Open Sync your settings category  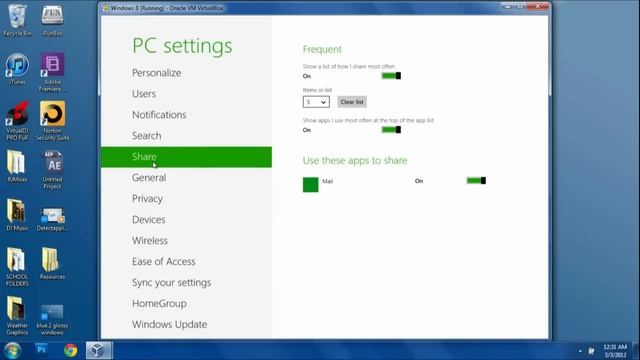click(171, 282)
